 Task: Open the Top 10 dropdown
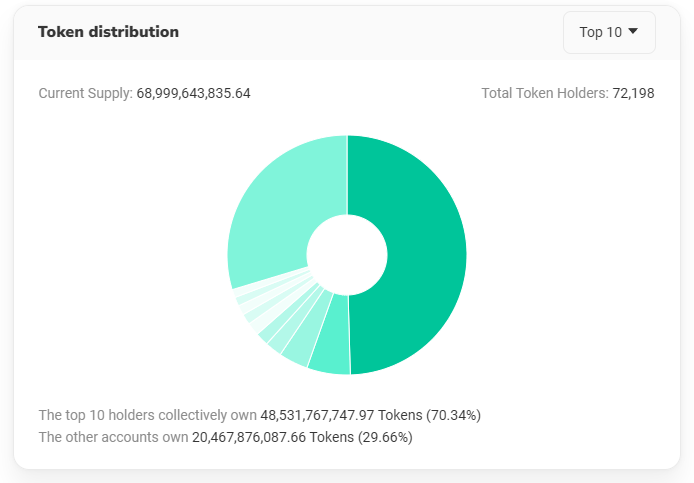[x=609, y=32]
